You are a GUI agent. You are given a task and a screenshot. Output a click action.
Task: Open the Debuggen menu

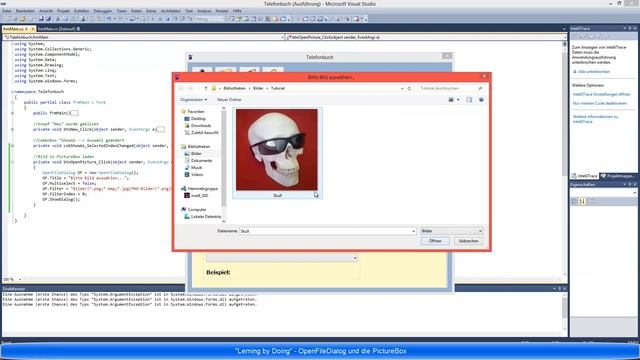coord(102,11)
